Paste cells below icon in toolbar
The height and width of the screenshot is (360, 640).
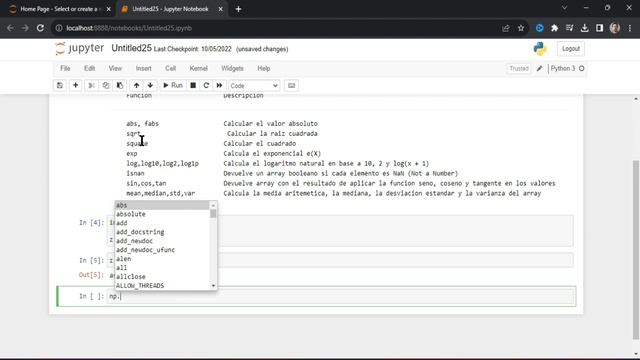tap(120, 85)
